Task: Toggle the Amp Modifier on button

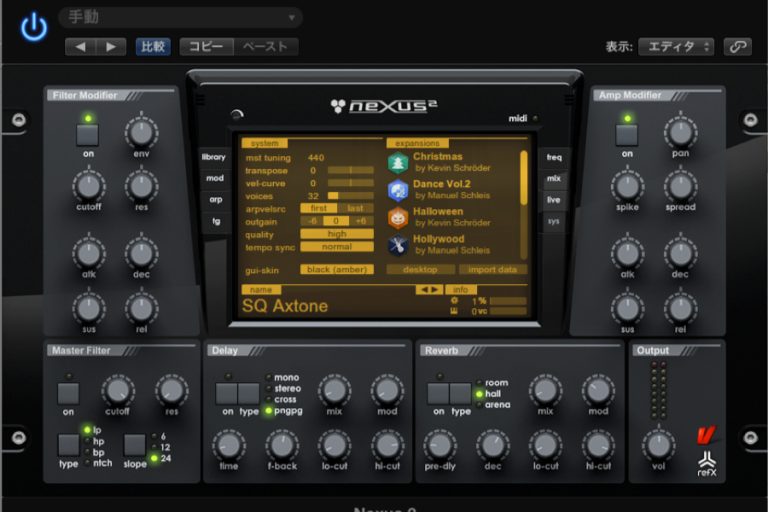Action: (x=626, y=135)
